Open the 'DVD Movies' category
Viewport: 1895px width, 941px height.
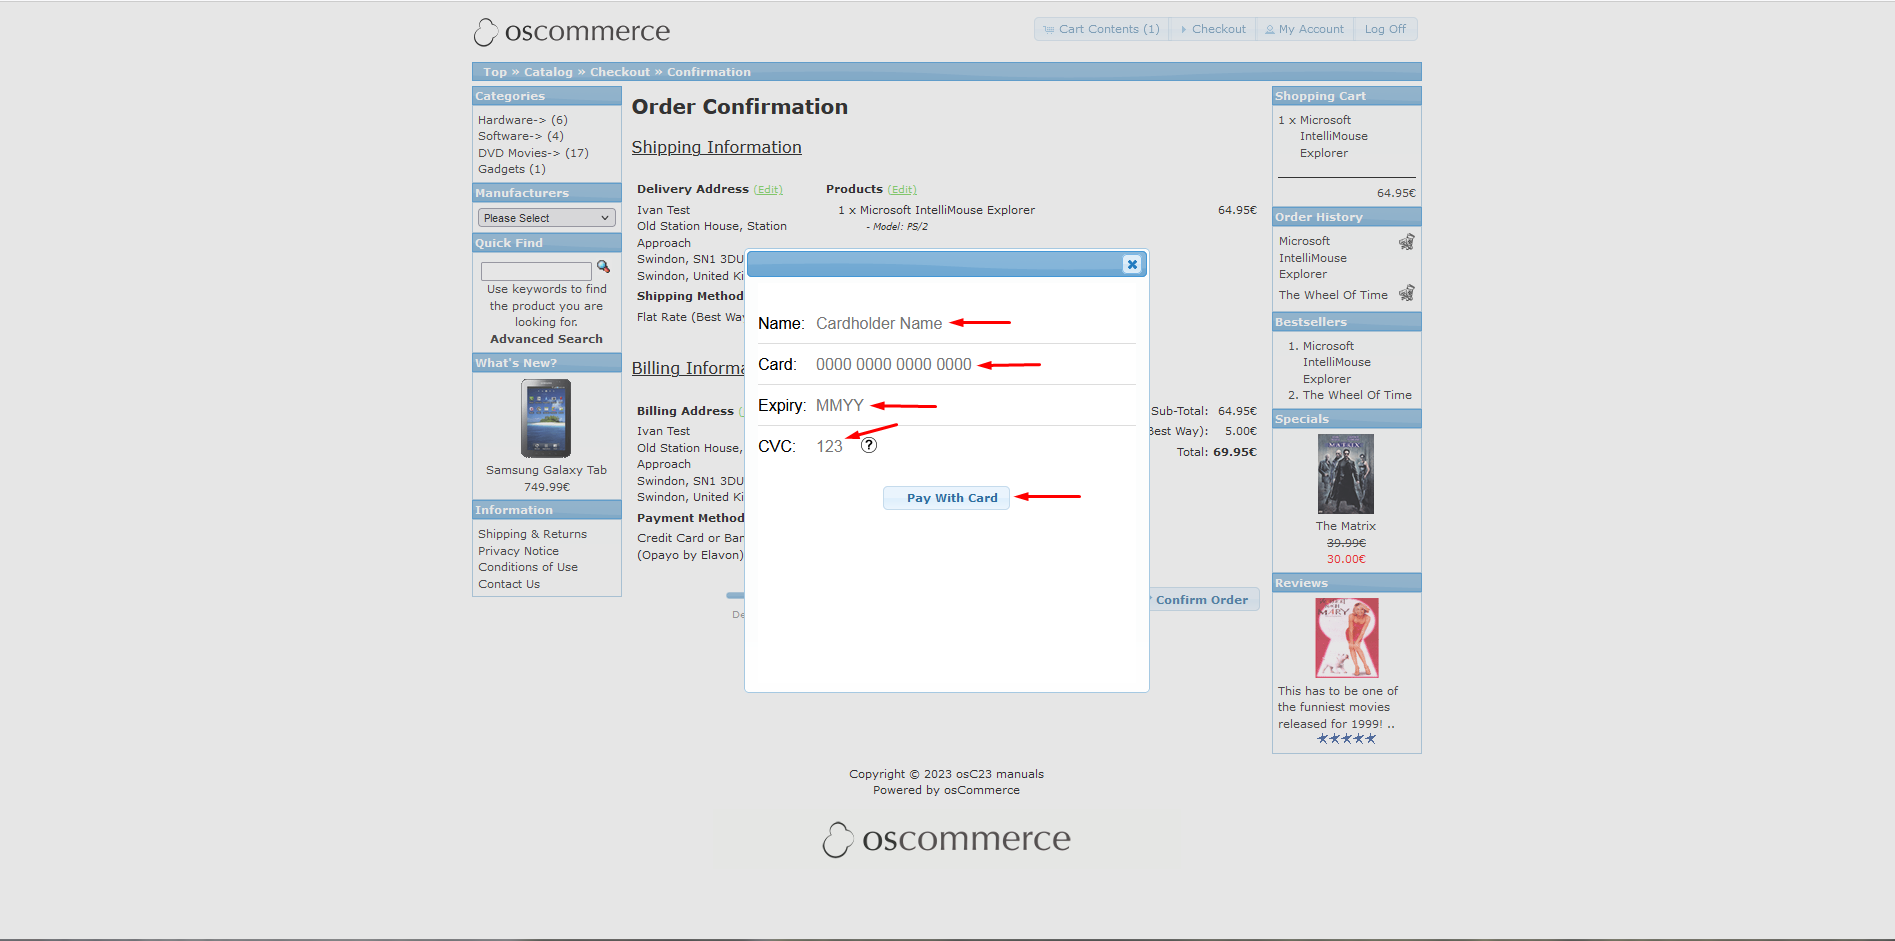[519, 152]
